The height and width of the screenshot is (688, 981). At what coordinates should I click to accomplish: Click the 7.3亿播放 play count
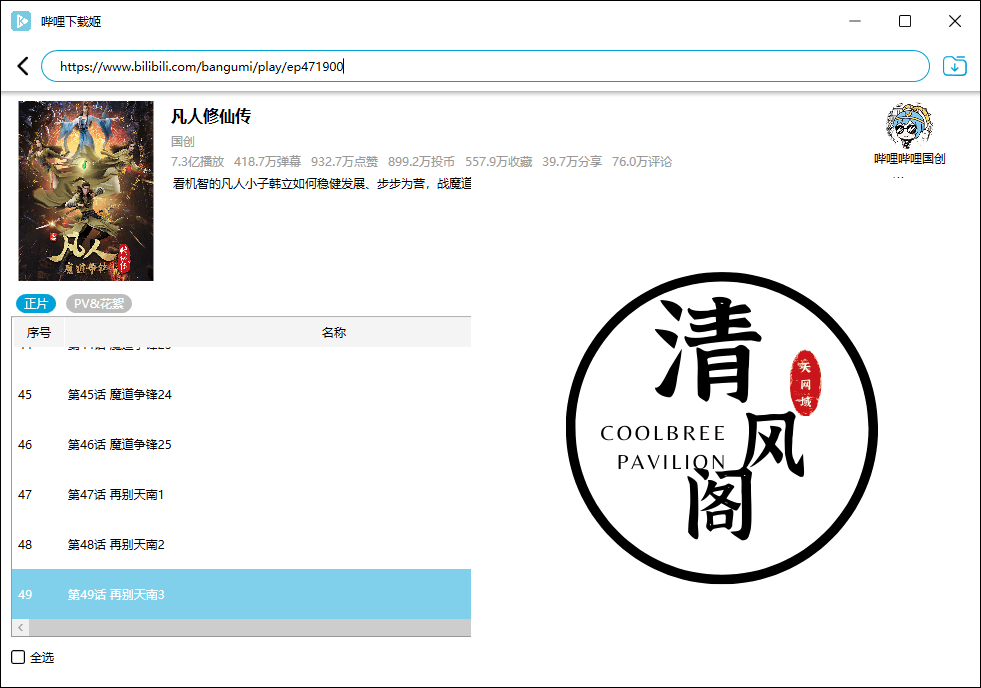click(197, 162)
